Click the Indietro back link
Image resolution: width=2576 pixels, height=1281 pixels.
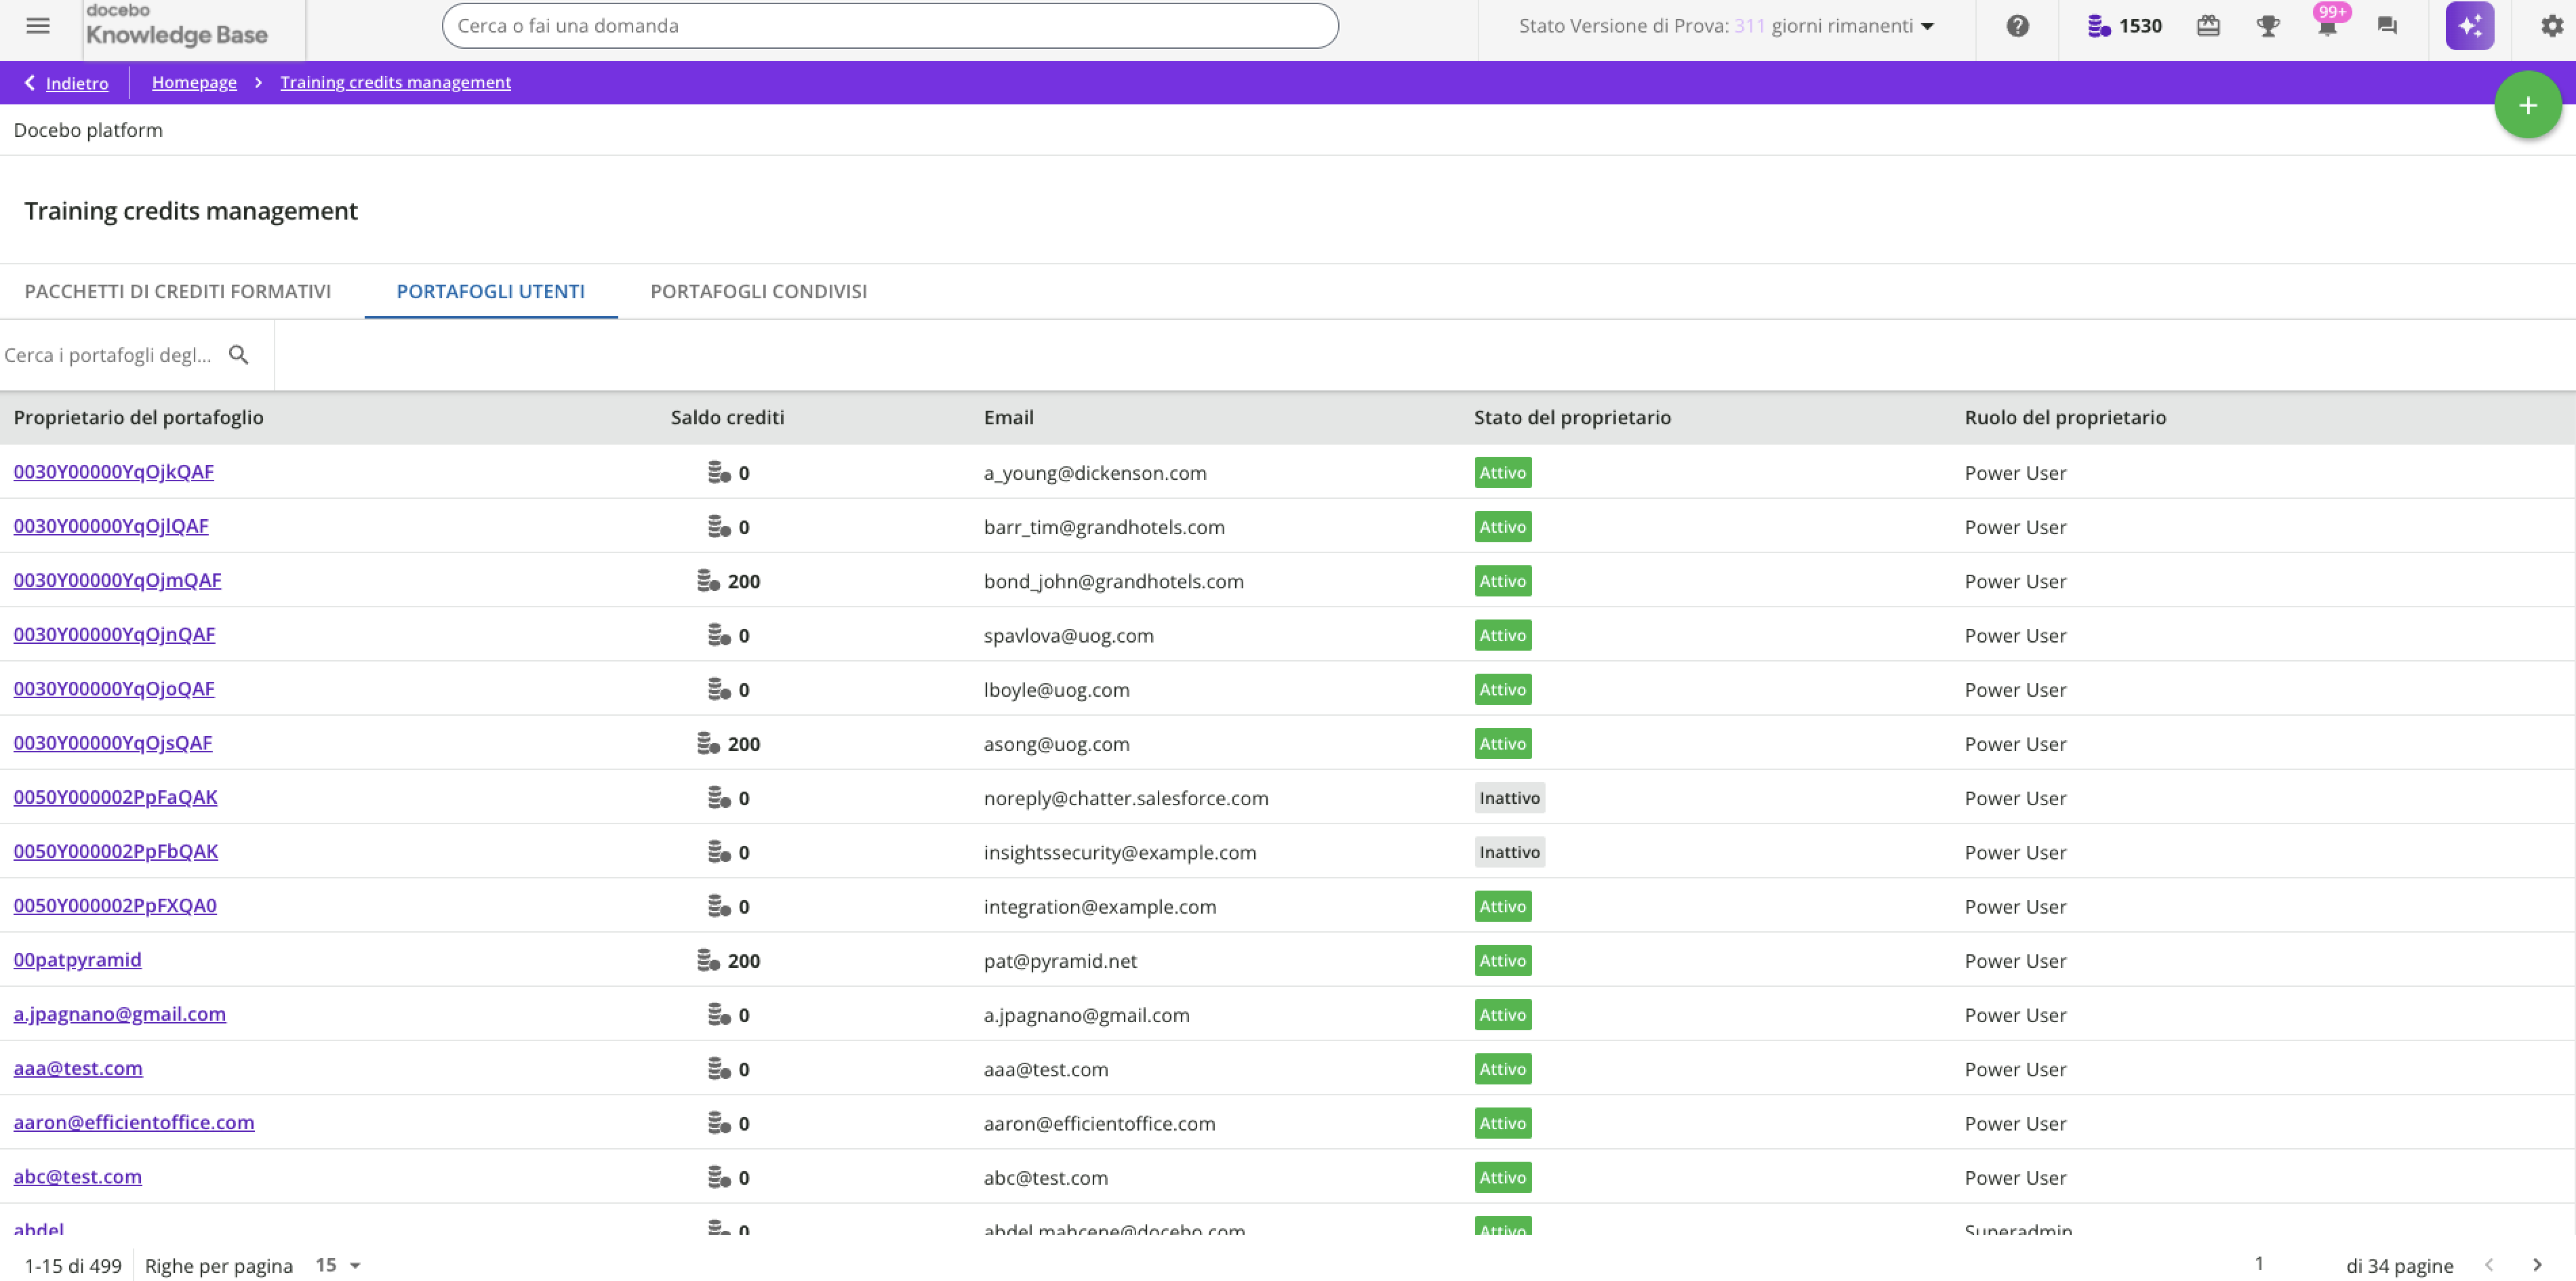coord(76,83)
